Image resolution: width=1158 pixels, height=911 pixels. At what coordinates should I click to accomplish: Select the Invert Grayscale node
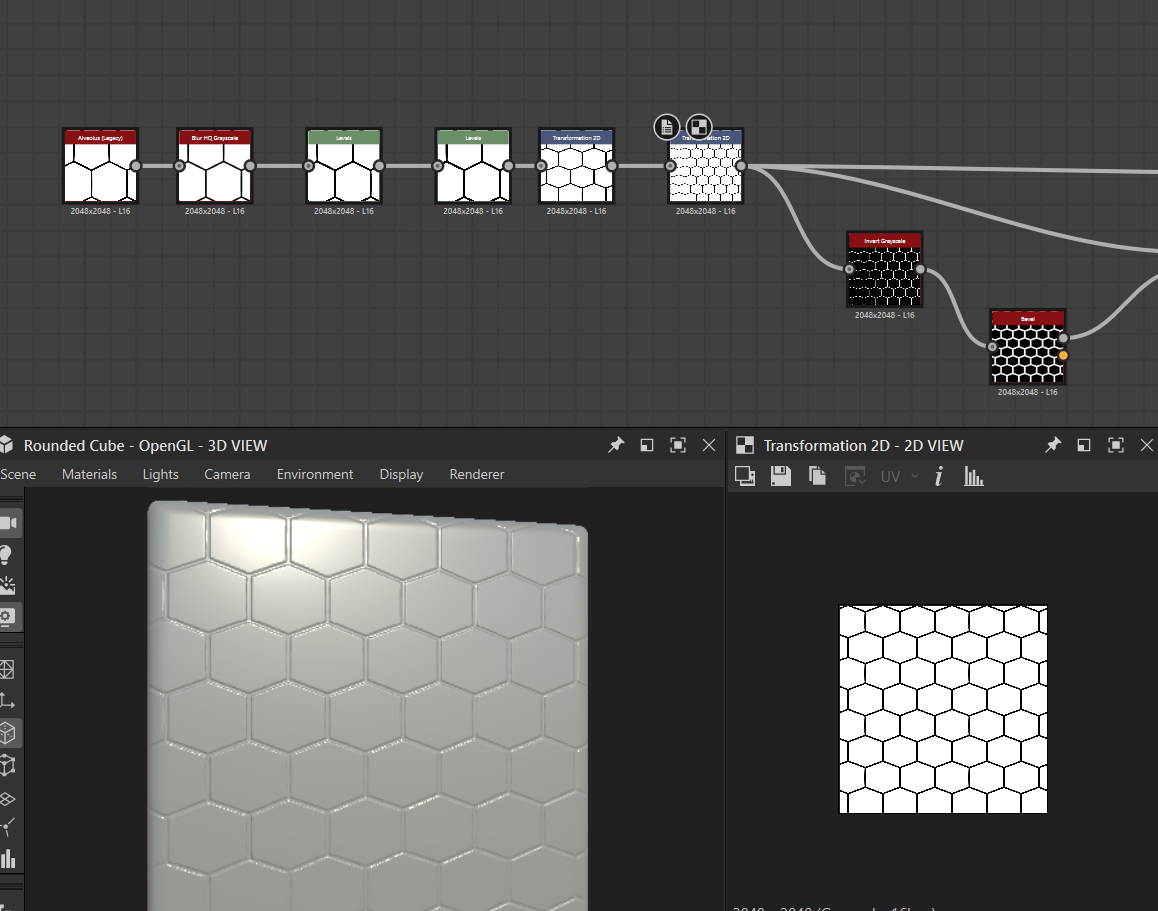click(885, 269)
